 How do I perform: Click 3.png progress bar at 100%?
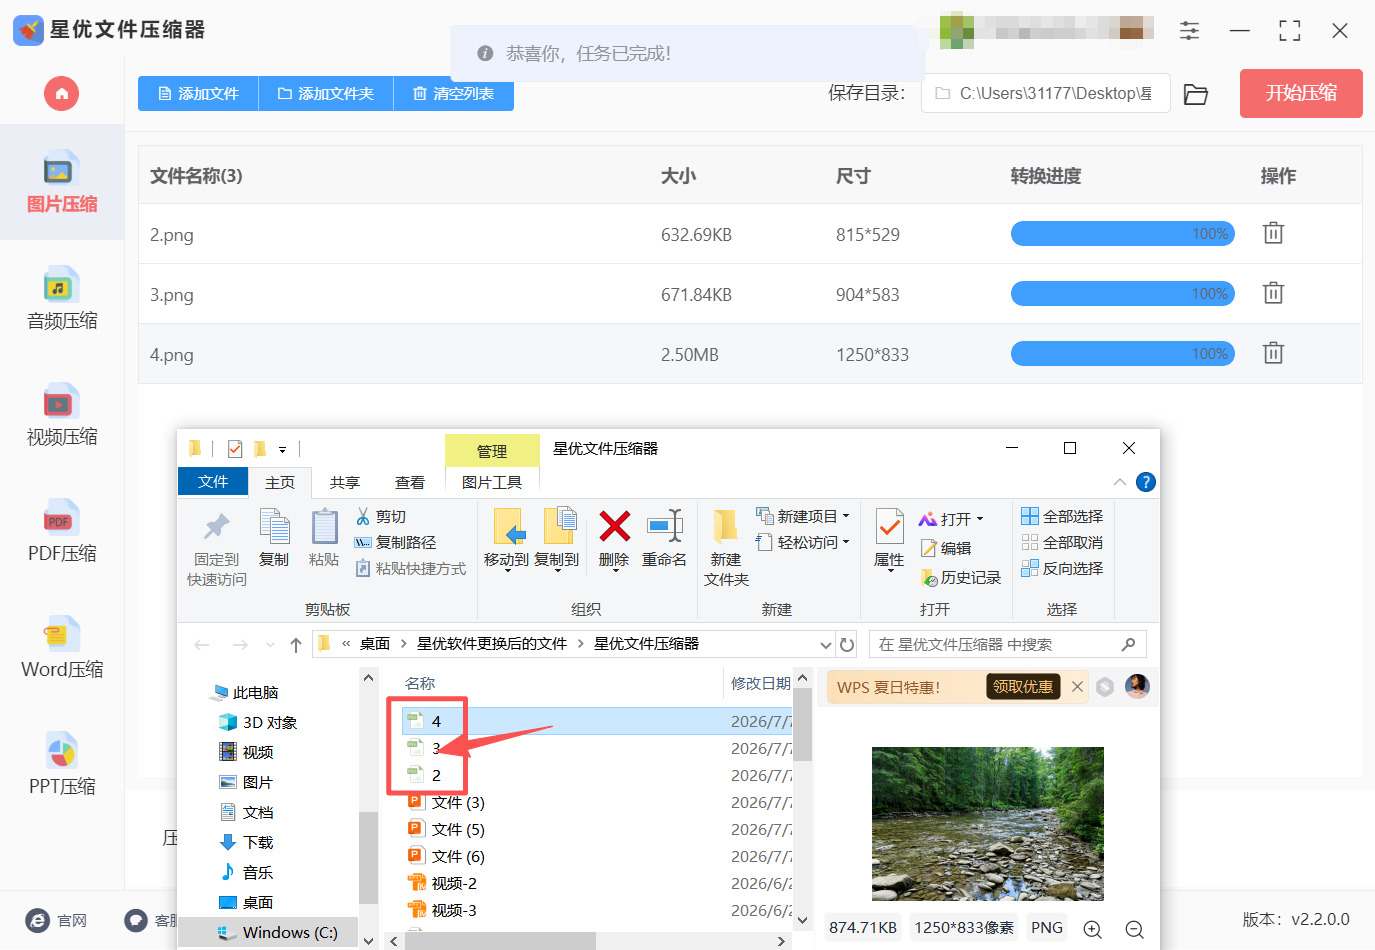point(1123,293)
